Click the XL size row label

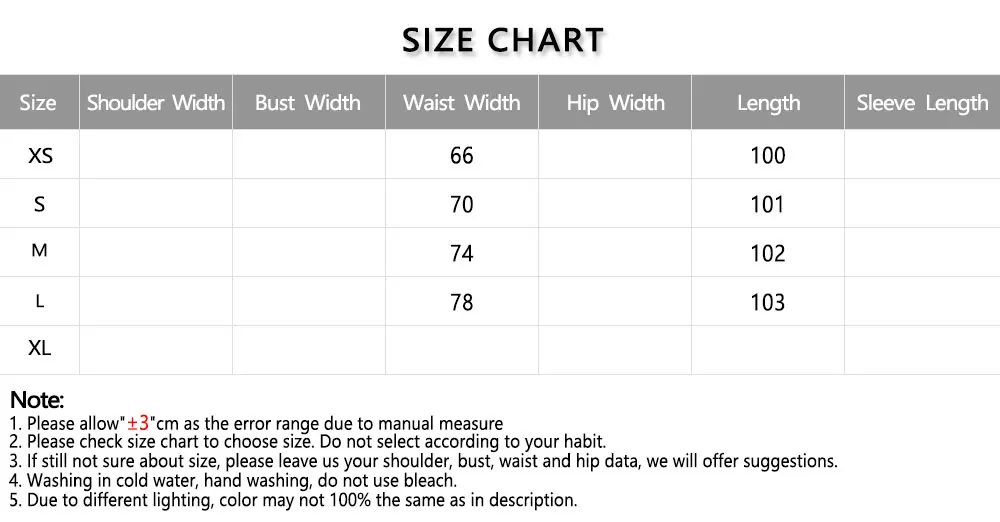40,349
